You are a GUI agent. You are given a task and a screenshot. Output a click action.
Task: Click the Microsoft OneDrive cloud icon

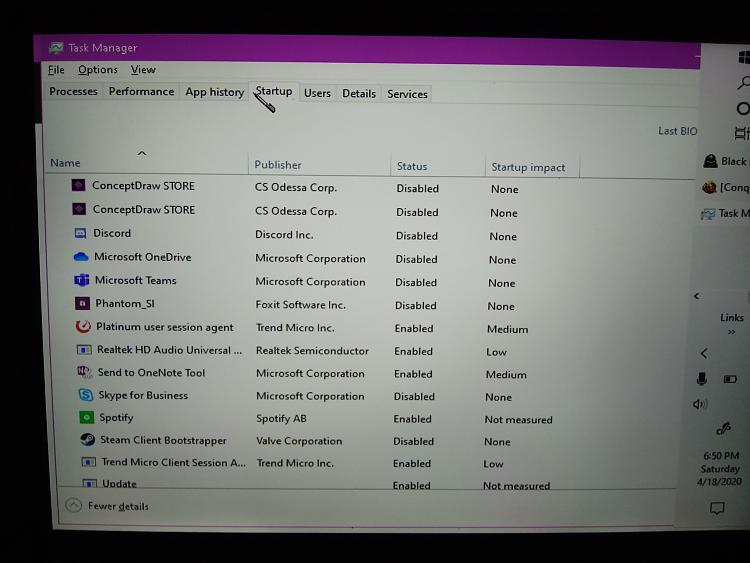coord(81,257)
